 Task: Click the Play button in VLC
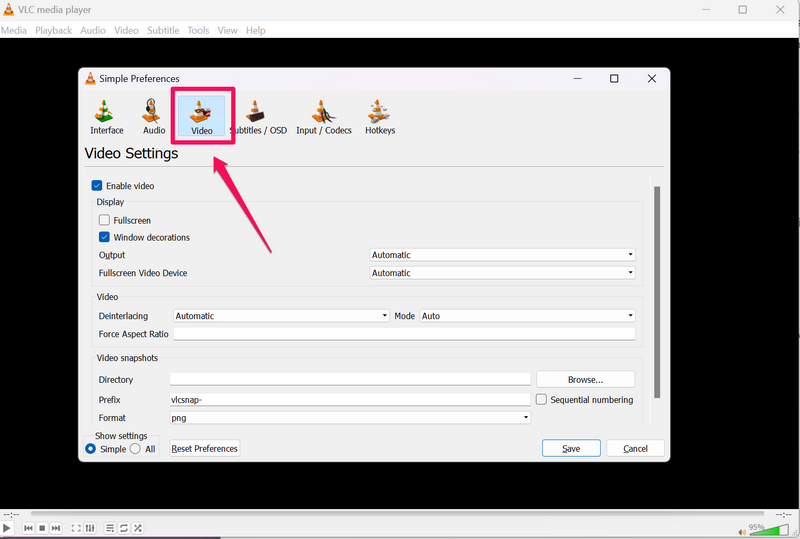click(7, 528)
